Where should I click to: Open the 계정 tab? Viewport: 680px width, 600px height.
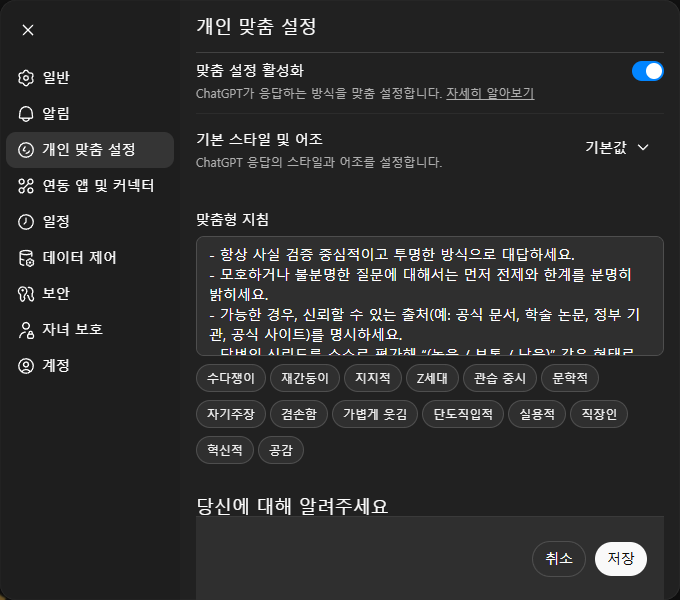tap(90, 366)
